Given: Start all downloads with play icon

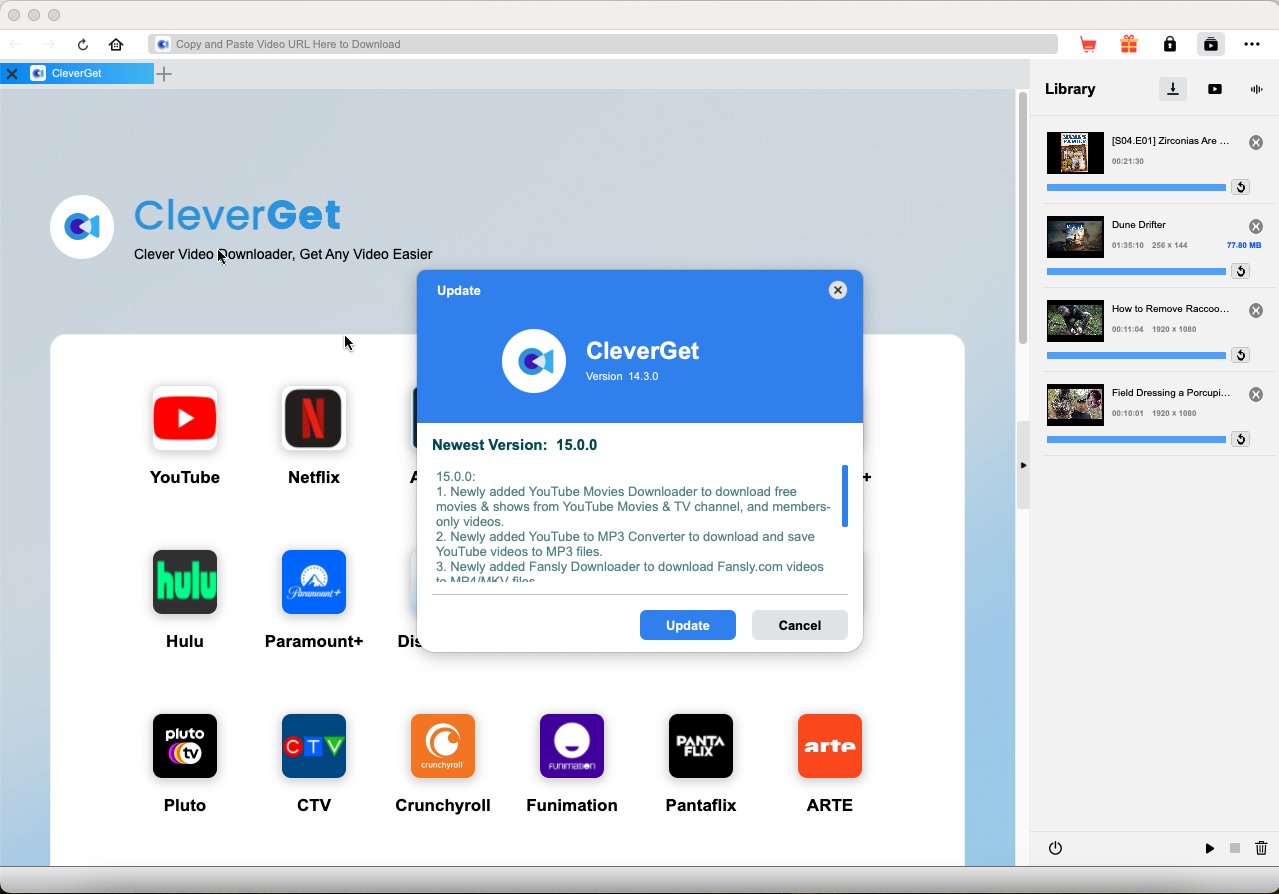Looking at the screenshot, I should coord(1209,848).
